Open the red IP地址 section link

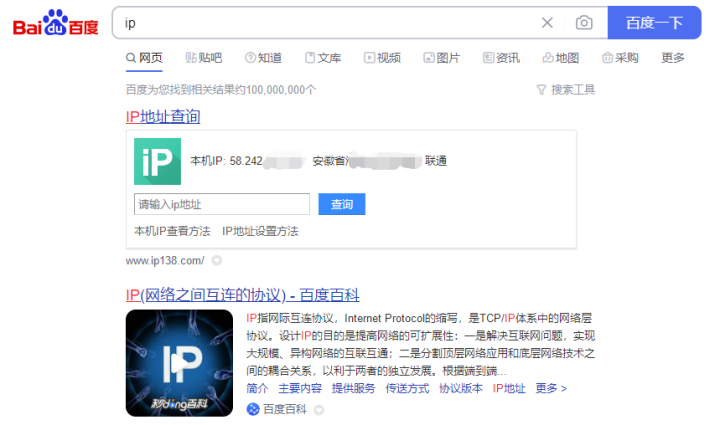[509, 388]
